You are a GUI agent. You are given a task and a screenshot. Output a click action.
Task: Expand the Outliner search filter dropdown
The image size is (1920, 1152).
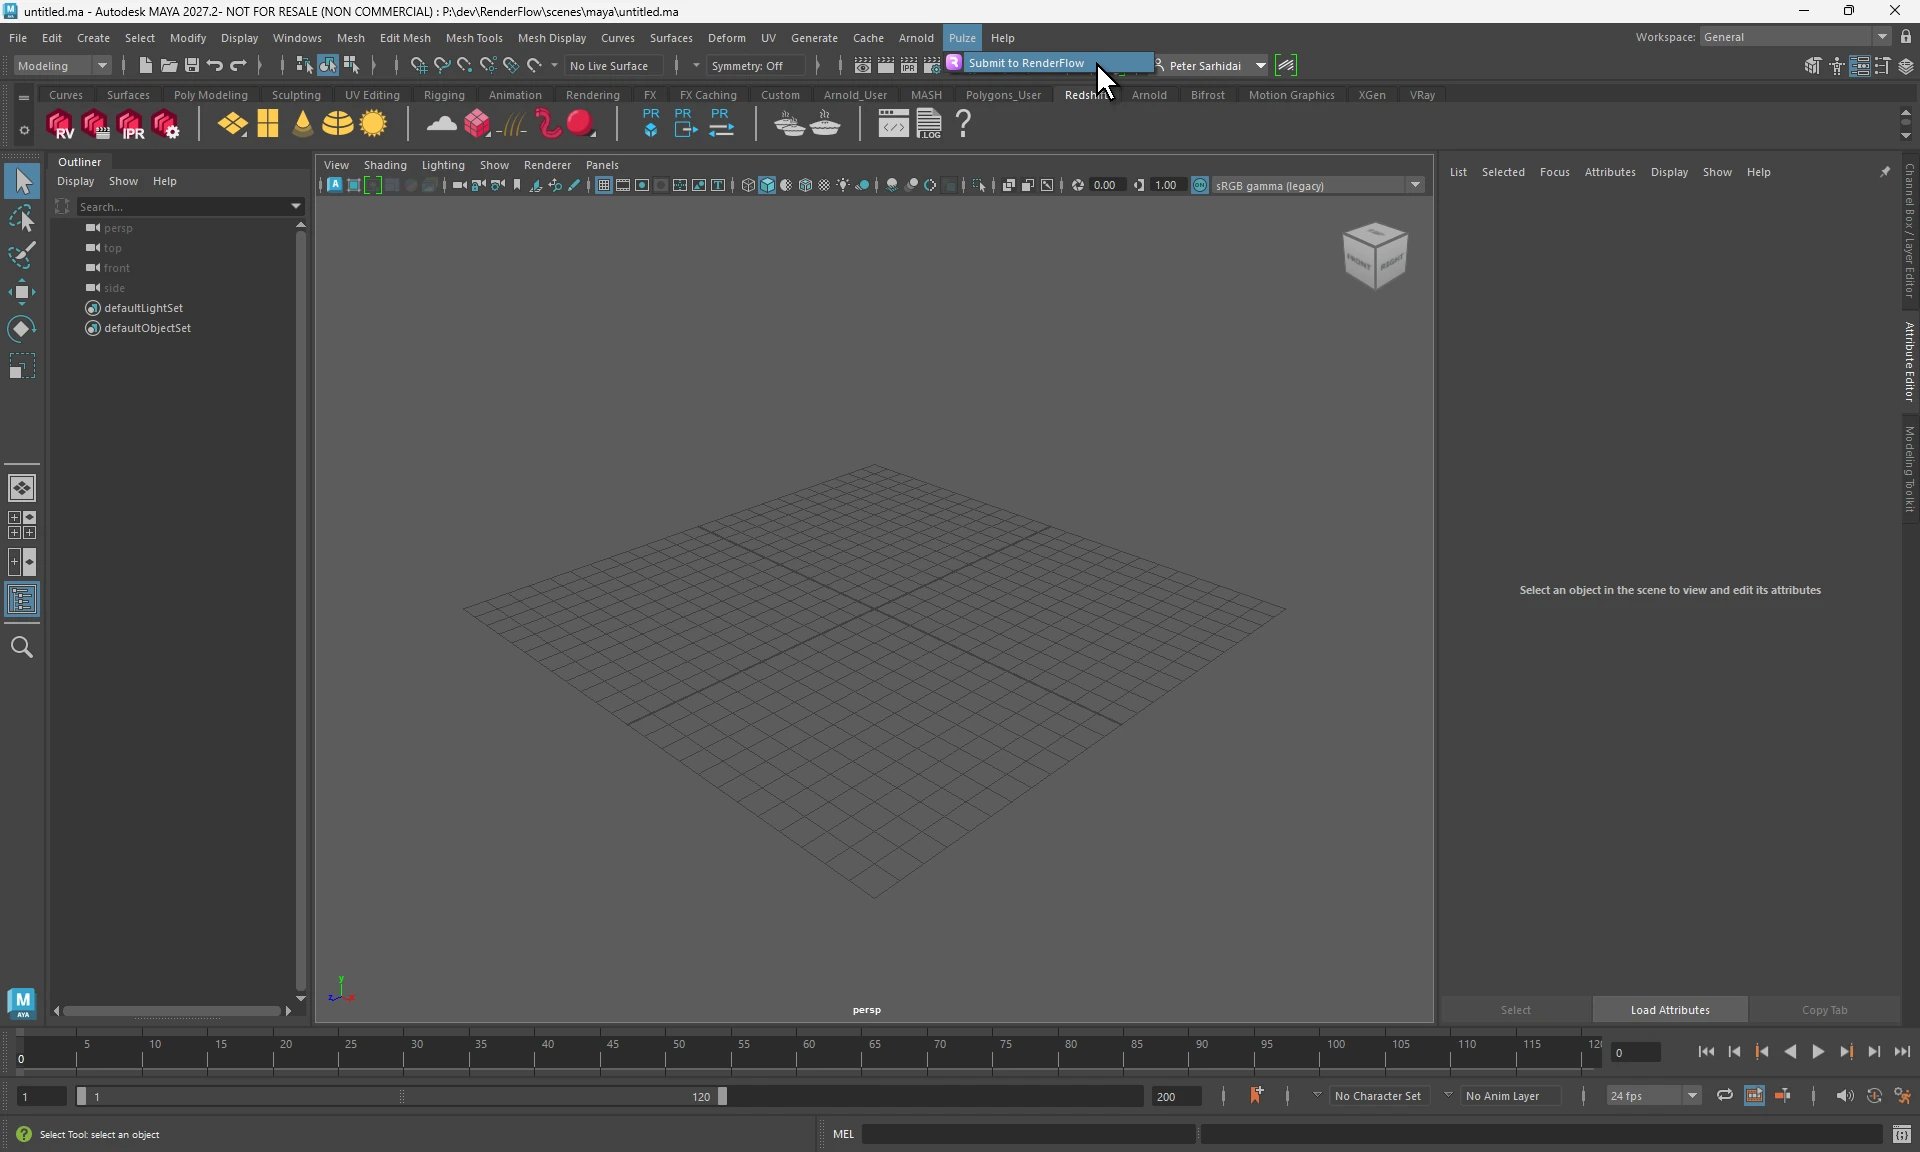point(295,206)
